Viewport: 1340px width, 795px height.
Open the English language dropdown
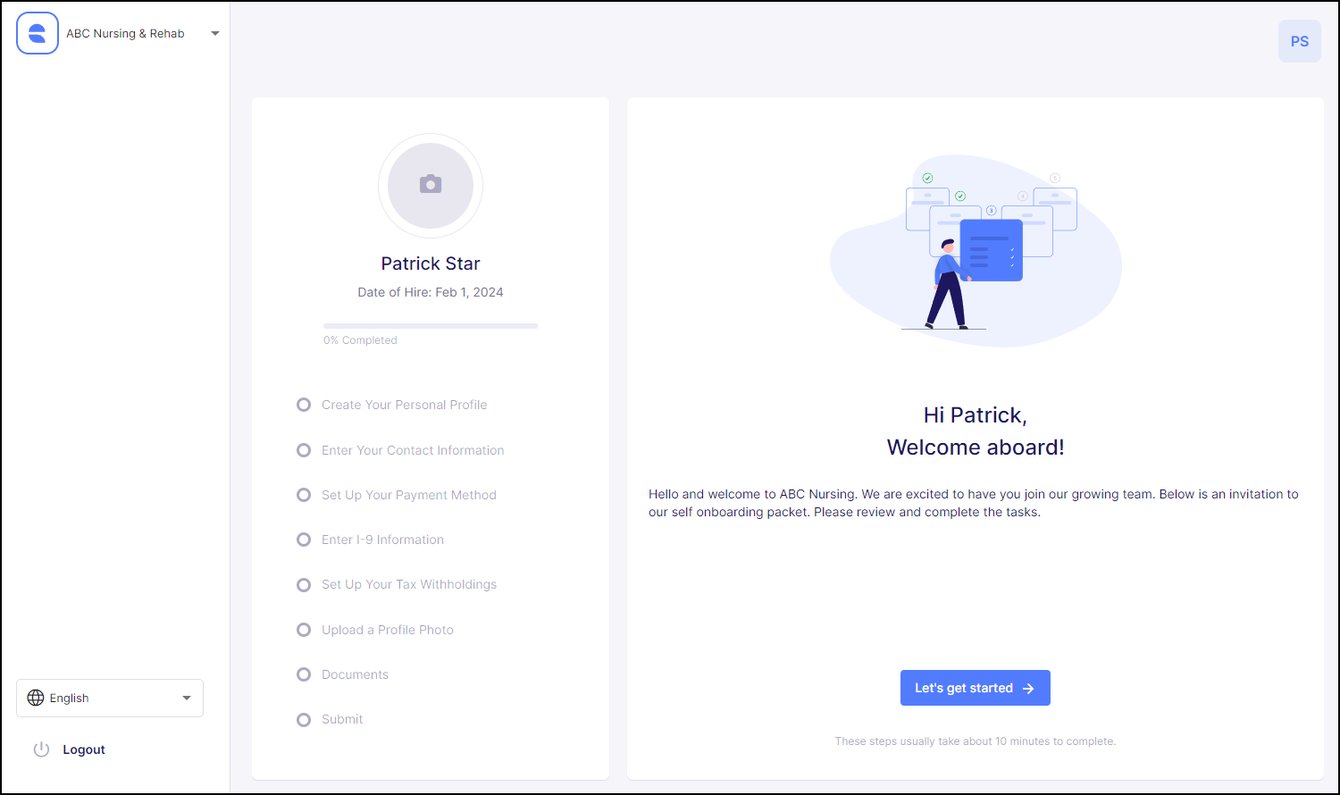pos(110,698)
